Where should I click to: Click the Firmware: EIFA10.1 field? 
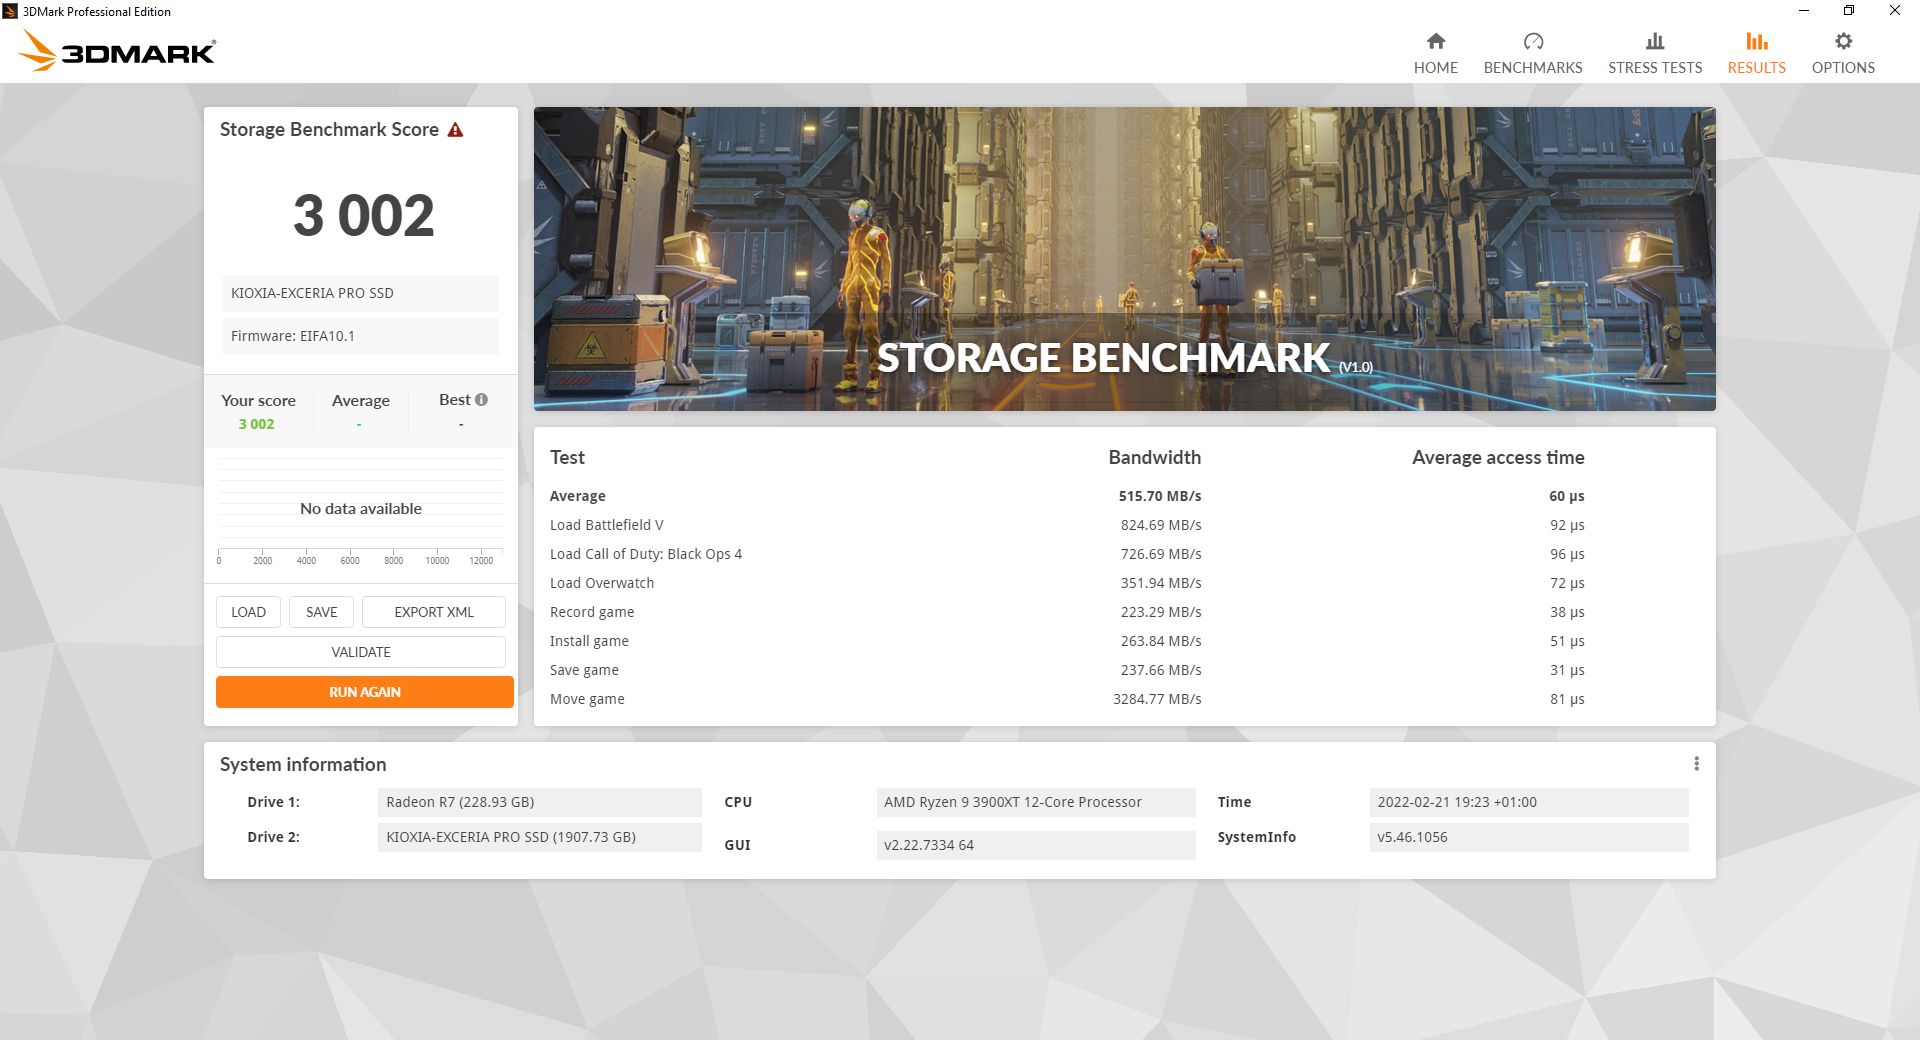point(360,336)
